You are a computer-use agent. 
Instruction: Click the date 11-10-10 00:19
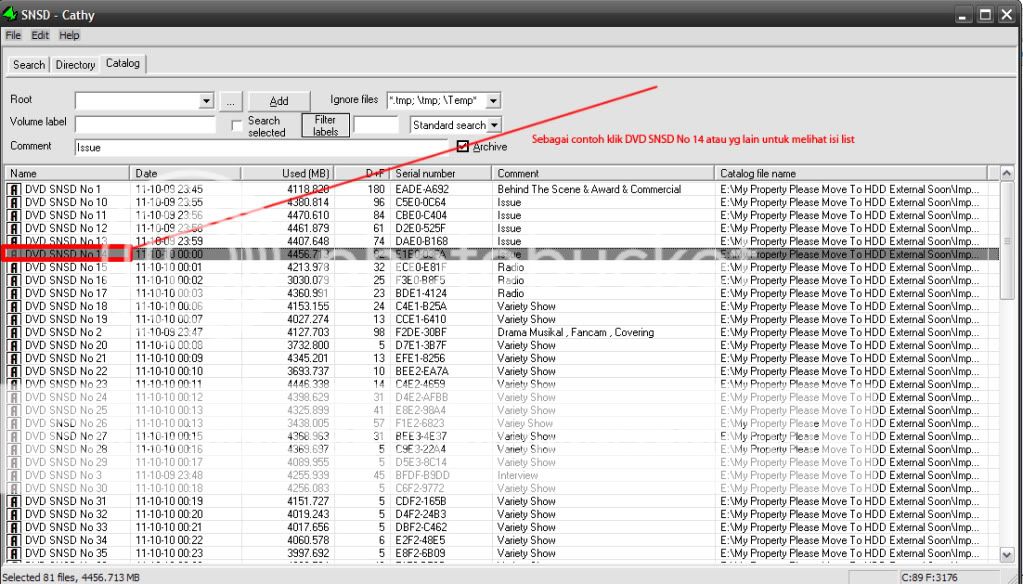point(169,502)
